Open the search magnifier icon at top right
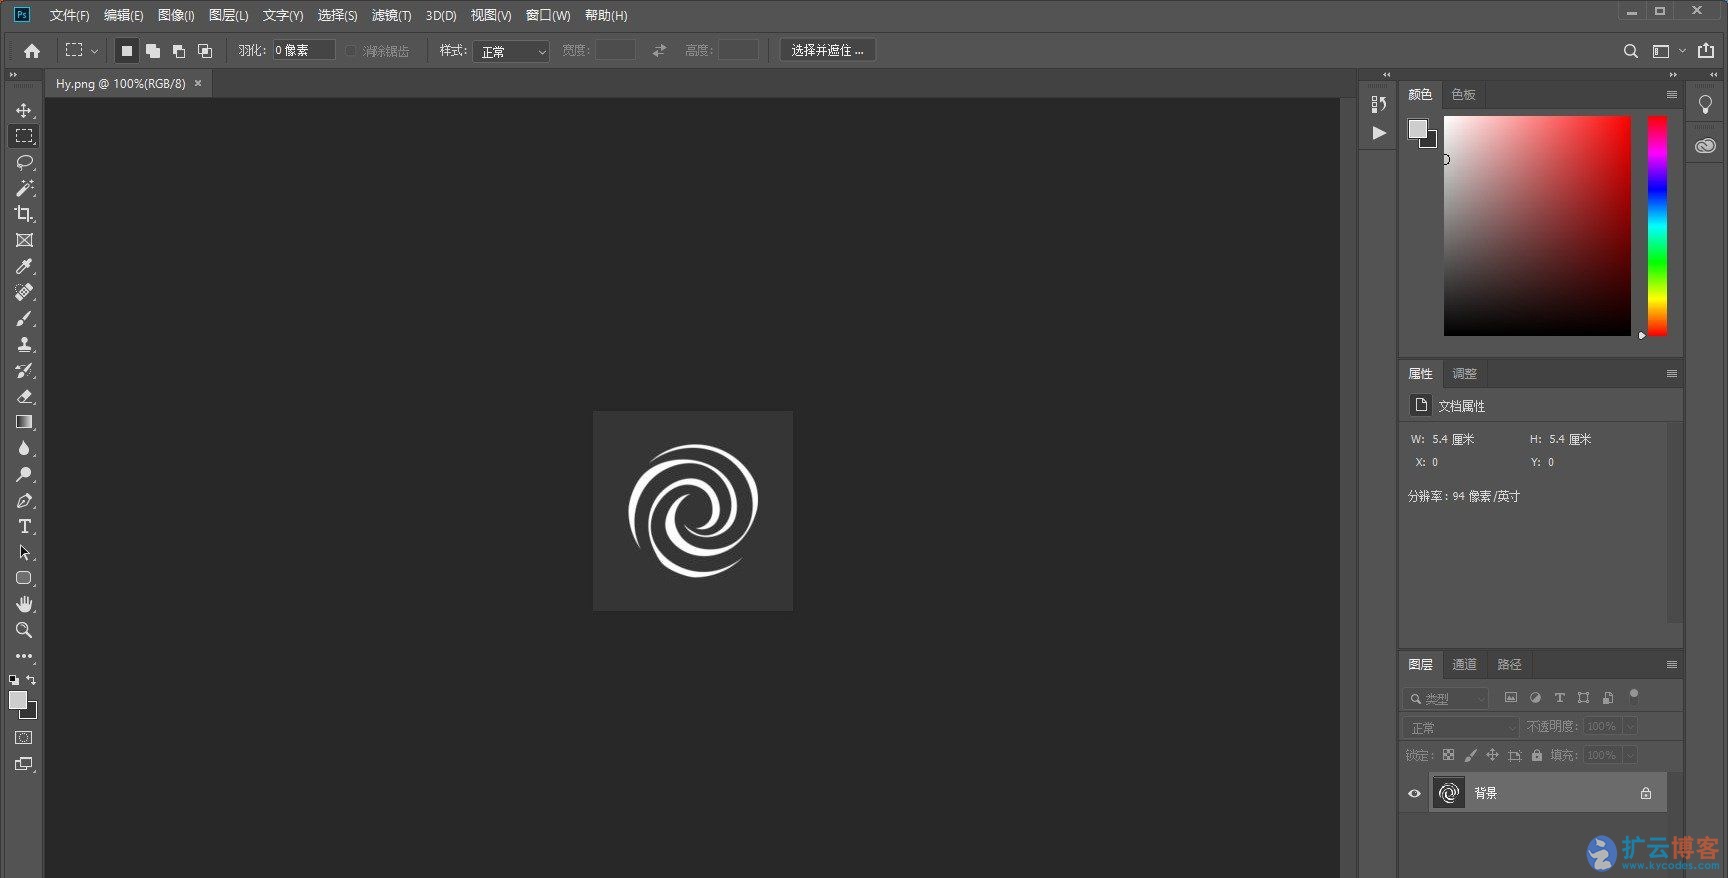The image size is (1728, 878). pos(1630,51)
